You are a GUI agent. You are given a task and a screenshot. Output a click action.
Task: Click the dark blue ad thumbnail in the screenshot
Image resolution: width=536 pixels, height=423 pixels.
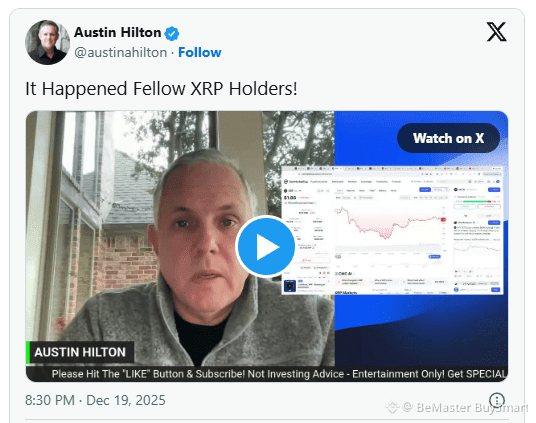[290, 286]
